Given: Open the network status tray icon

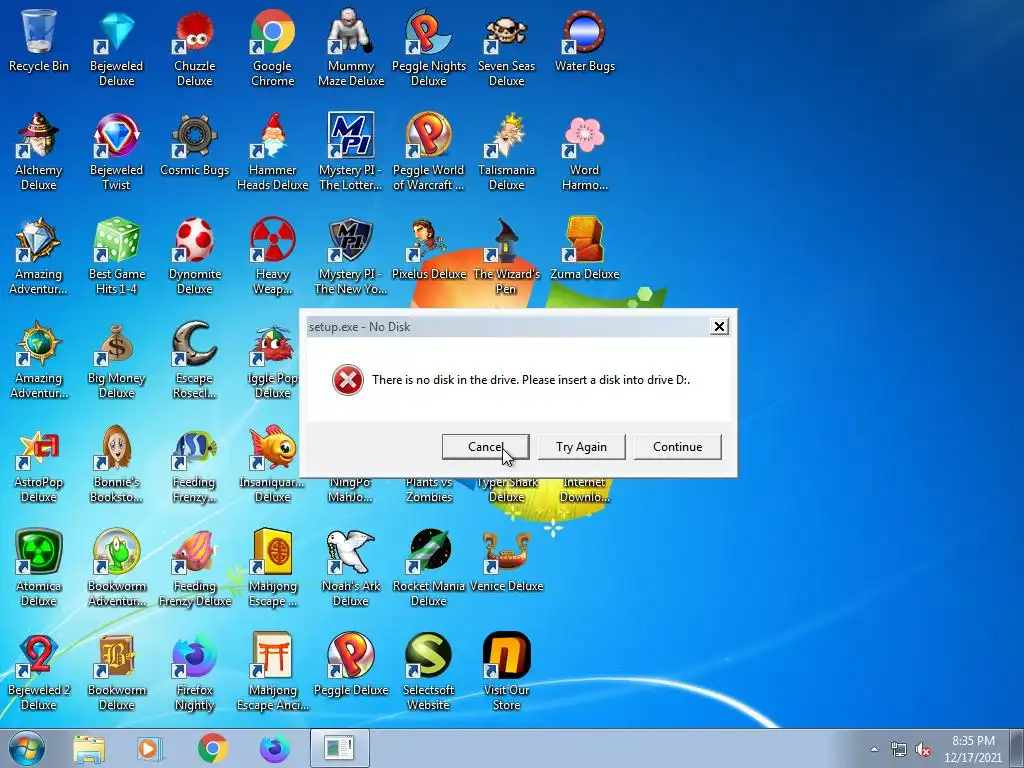Looking at the screenshot, I should point(899,749).
